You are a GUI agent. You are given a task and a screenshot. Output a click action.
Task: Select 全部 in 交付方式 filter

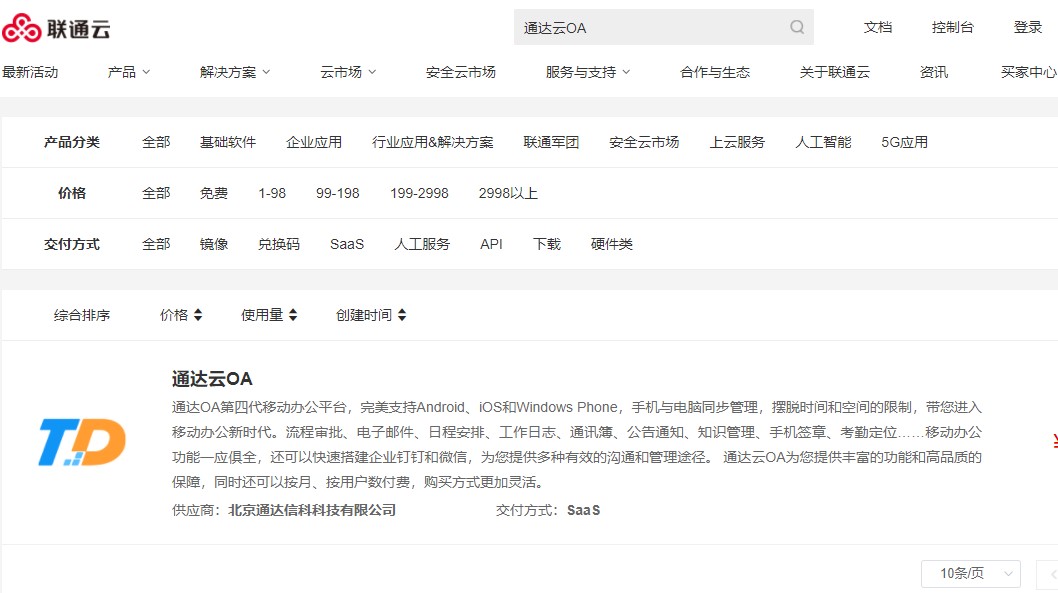pyautogui.click(x=156, y=244)
